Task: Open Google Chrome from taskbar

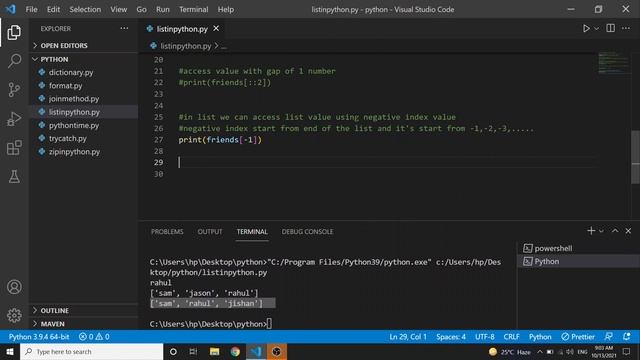Action: [x=235, y=351]
